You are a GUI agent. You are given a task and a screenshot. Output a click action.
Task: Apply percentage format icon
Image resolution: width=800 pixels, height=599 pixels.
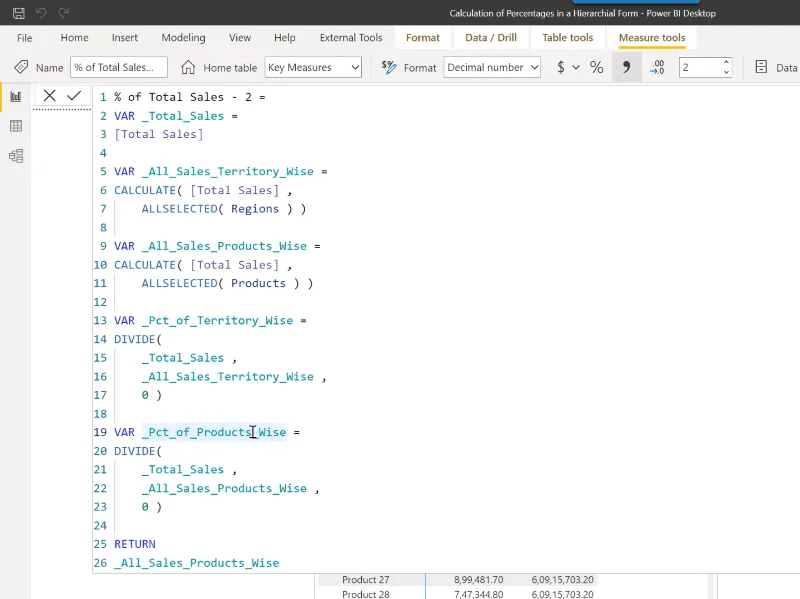tap(596, 67)
